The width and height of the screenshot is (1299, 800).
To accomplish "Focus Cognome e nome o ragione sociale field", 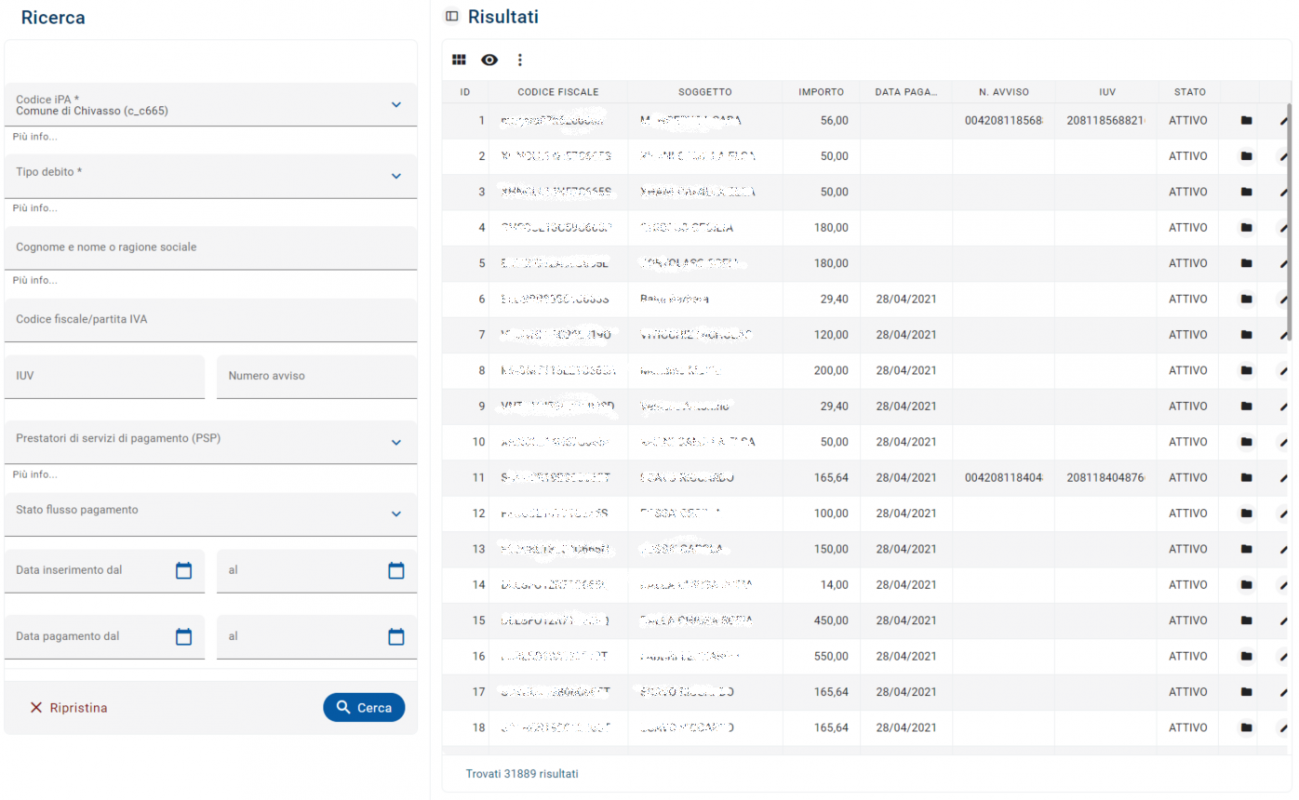I will pyautogui.click(x=211, y=248).
